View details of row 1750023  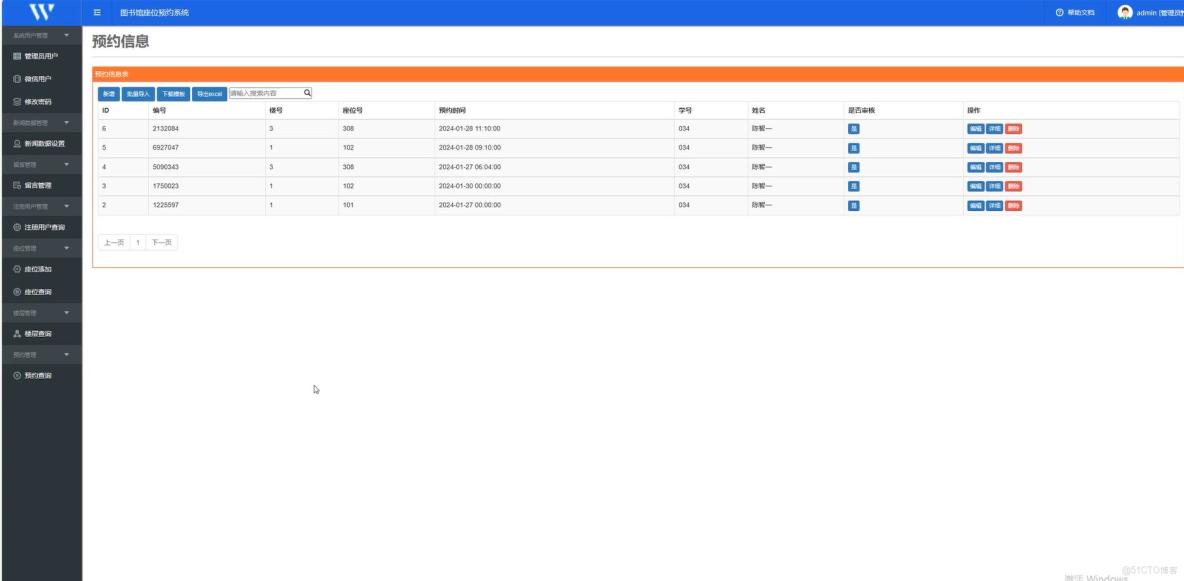(x=994, y=186)
